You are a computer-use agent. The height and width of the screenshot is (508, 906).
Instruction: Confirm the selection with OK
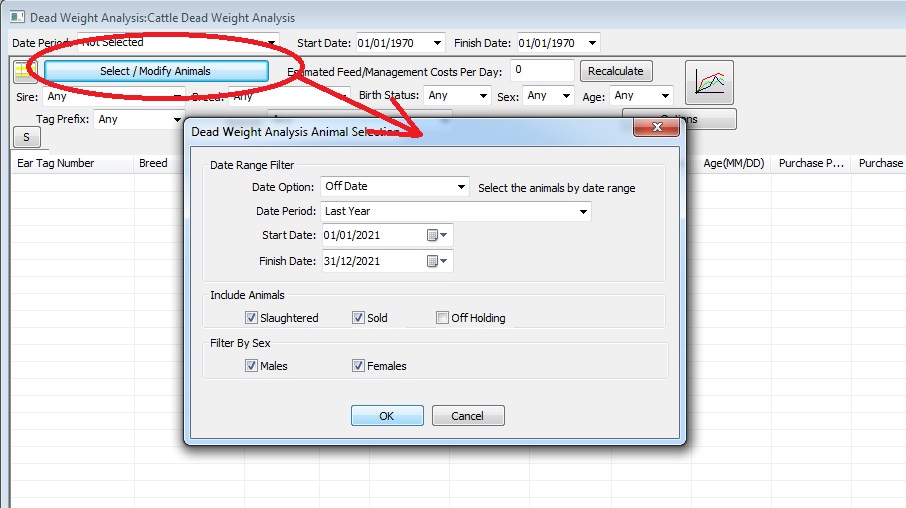pos(387,416)
